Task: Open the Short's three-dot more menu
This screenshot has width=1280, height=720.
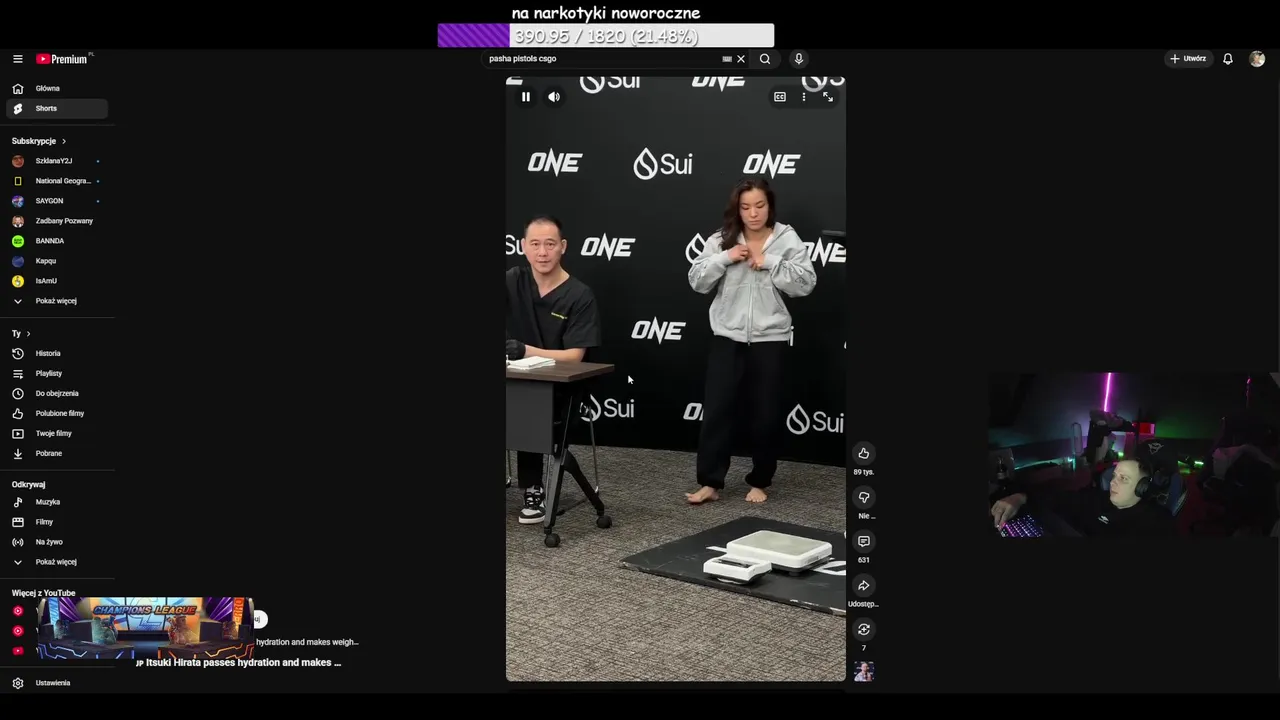Action: click(804, 97)
